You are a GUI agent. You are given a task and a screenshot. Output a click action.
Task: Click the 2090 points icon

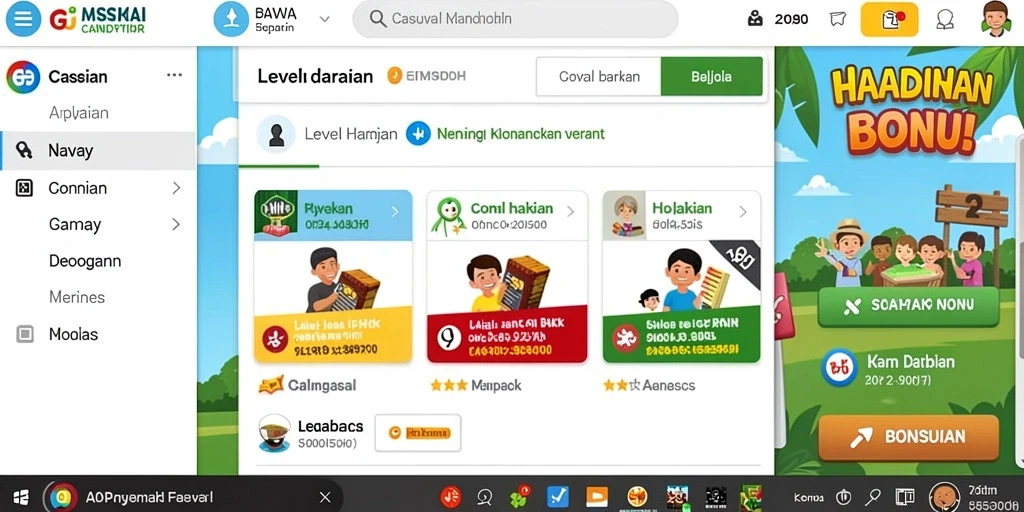pos(755,19)
